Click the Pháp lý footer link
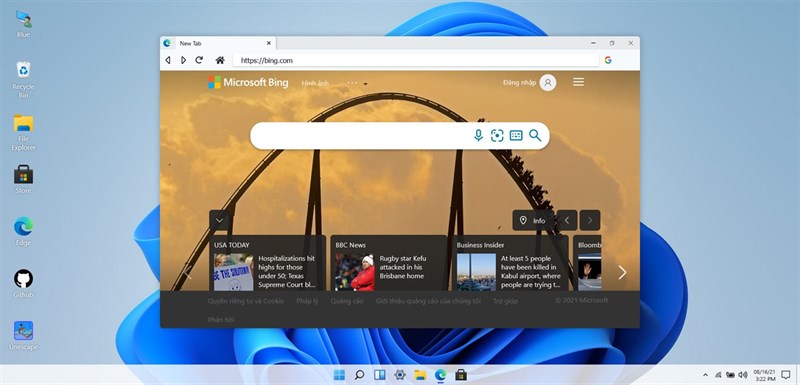Screen dimensions: 800x385 click(x=307, y=301)
